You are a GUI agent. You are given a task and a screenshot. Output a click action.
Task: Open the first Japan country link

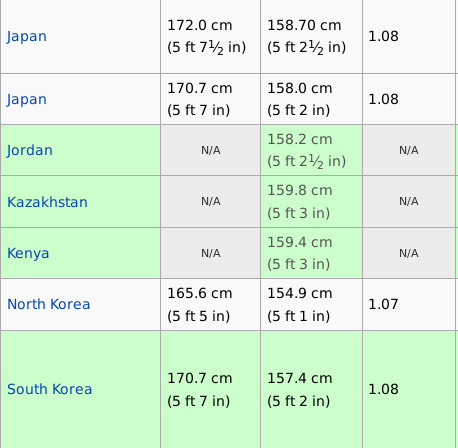pyautogui.click(x=27, y=36)
